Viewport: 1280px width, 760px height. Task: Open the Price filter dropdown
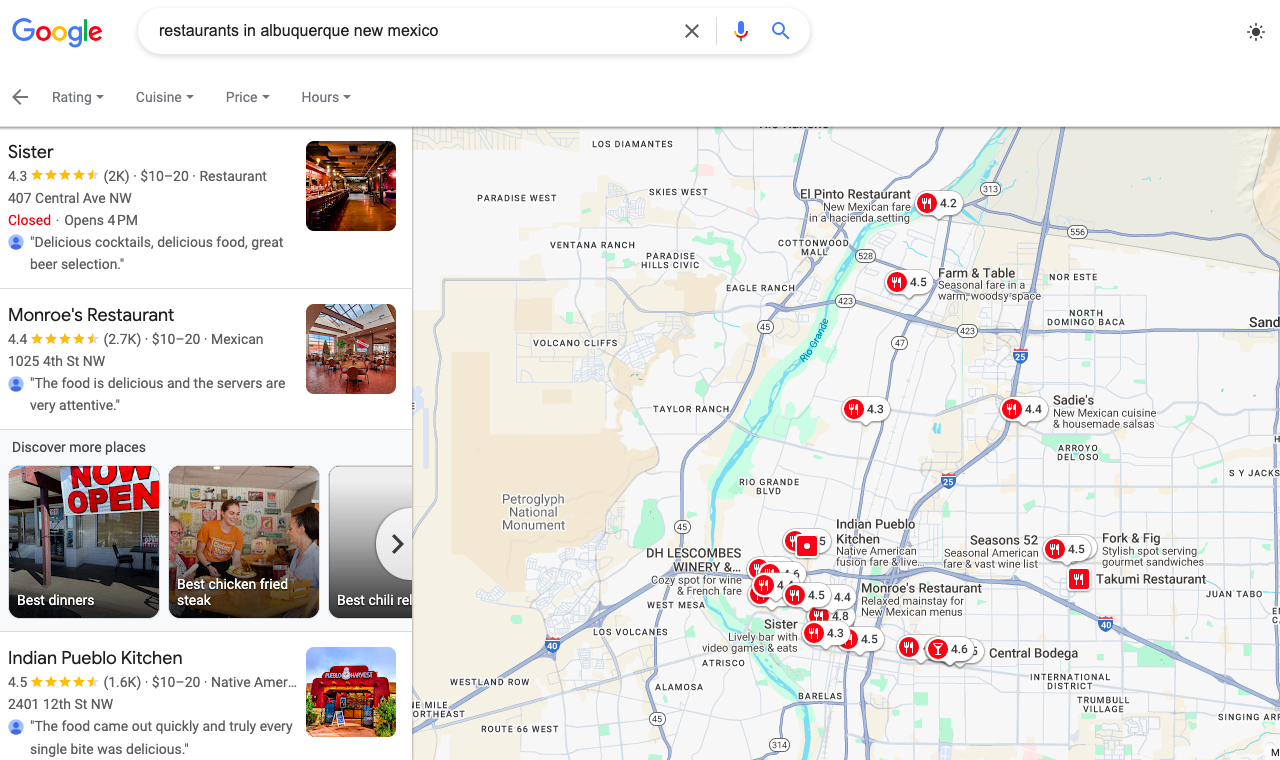(248, 97)
